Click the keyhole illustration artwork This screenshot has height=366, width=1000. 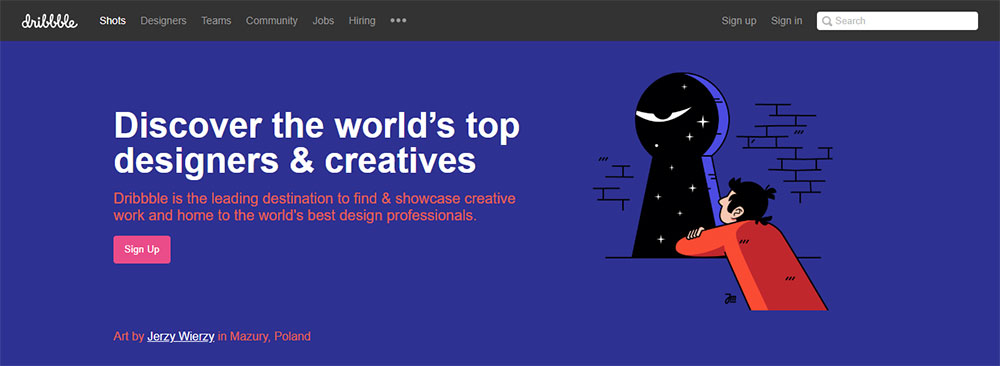click(x=713, y=191)
